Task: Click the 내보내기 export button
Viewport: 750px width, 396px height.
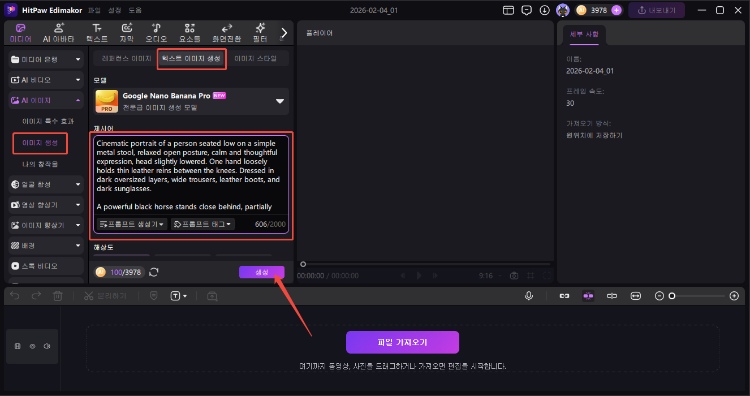Action: pyautogui.click(x=656, y=10)
